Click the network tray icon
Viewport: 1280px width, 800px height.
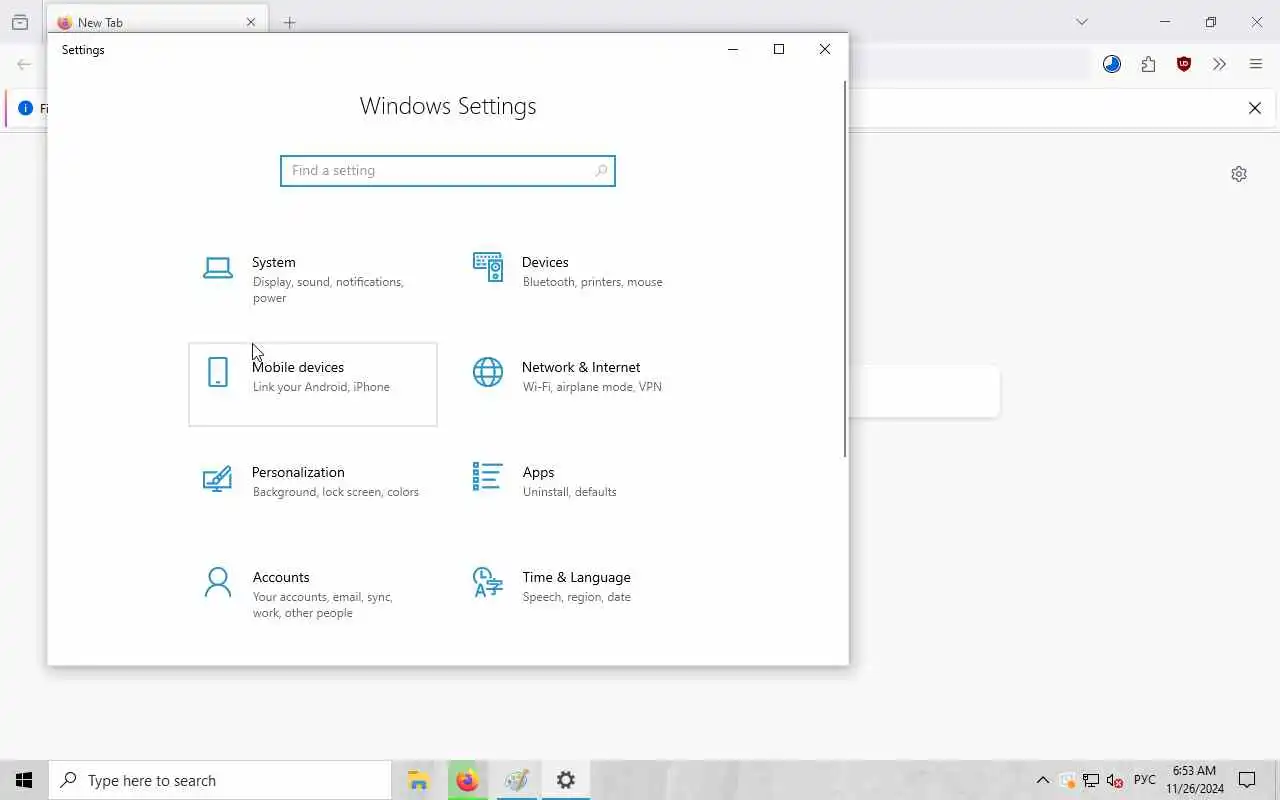tap(1091, 780)
